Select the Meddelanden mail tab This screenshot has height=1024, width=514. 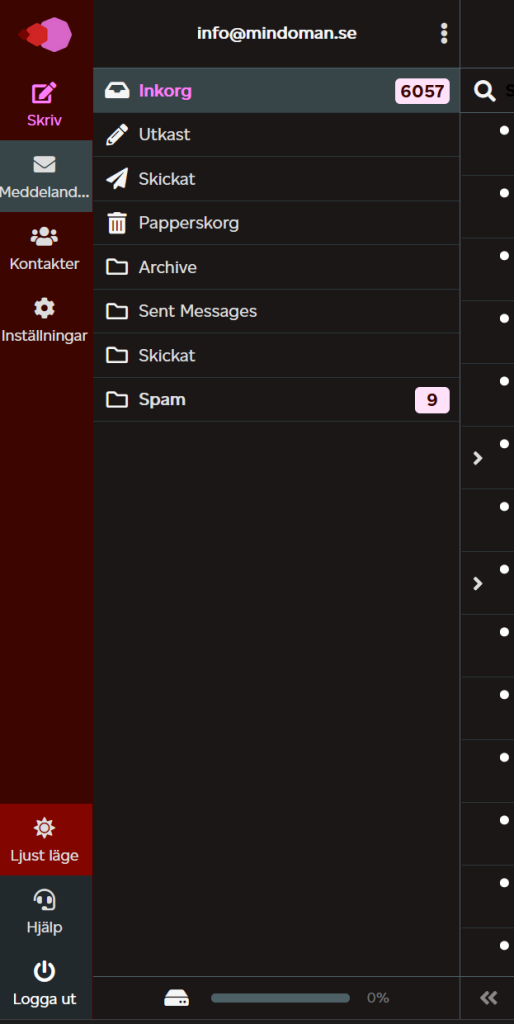point(46,176)
